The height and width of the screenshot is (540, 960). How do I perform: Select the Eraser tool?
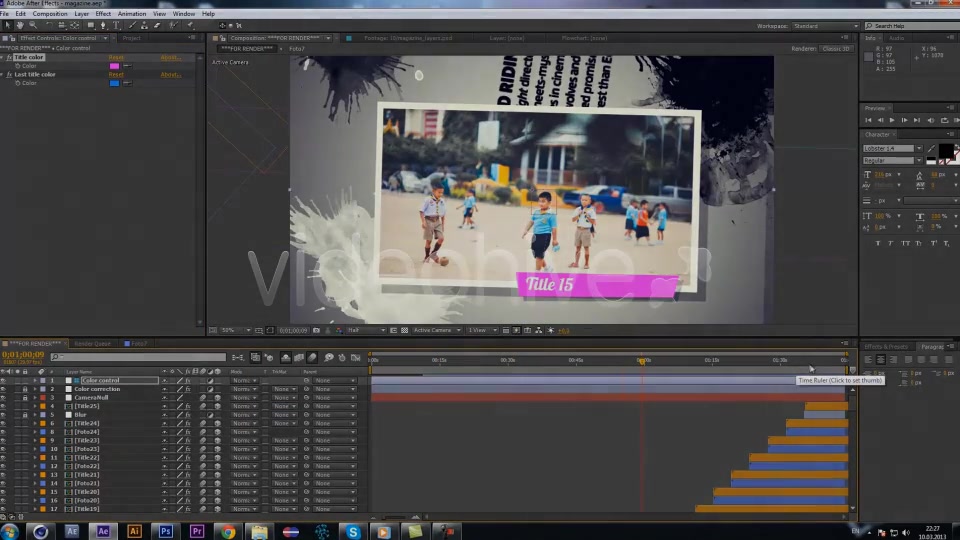(x=157, y=26)
